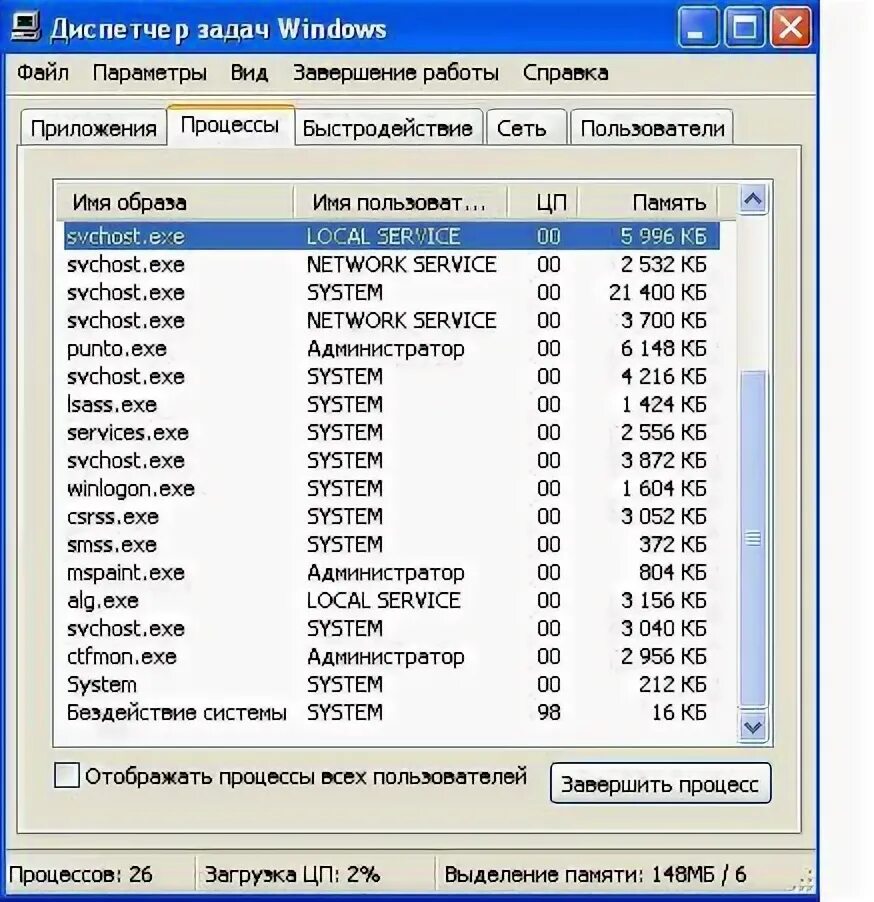Select svchost.exe using 3 700 КБ
Image resolution: width=874 pixels, height=902 pixels.
pos(391,320)
